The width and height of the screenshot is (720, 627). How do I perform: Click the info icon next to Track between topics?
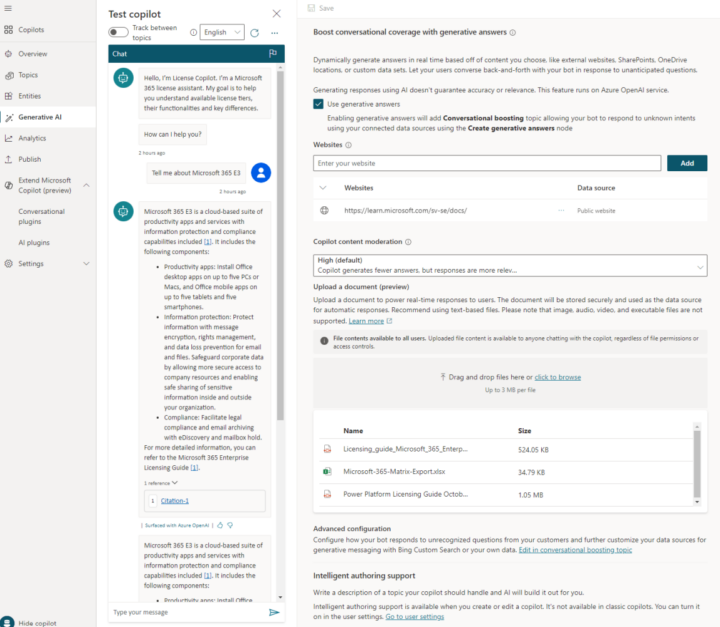pos(193,33)
